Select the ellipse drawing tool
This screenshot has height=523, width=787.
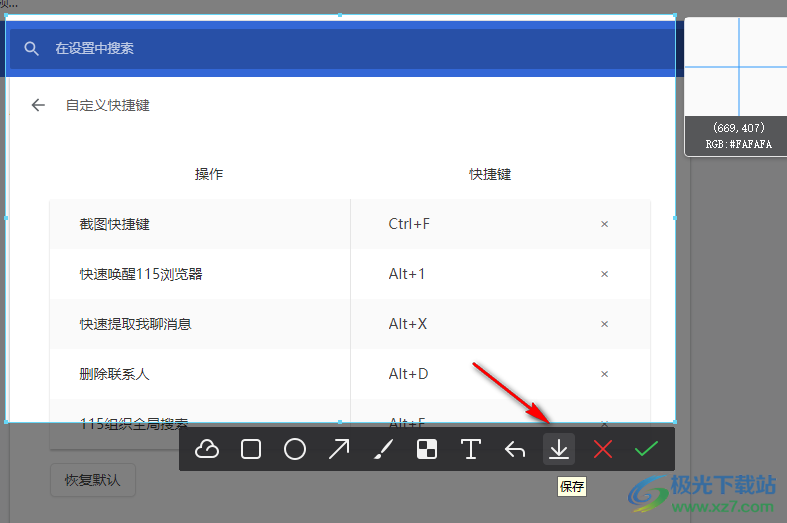click(295, 449)
